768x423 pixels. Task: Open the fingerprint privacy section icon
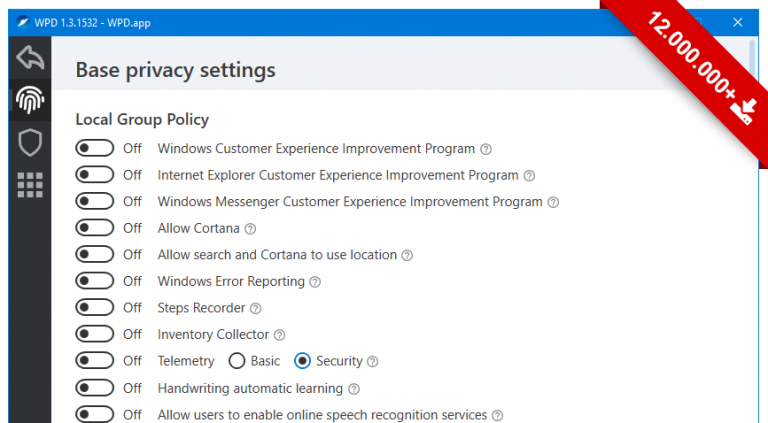30,100
